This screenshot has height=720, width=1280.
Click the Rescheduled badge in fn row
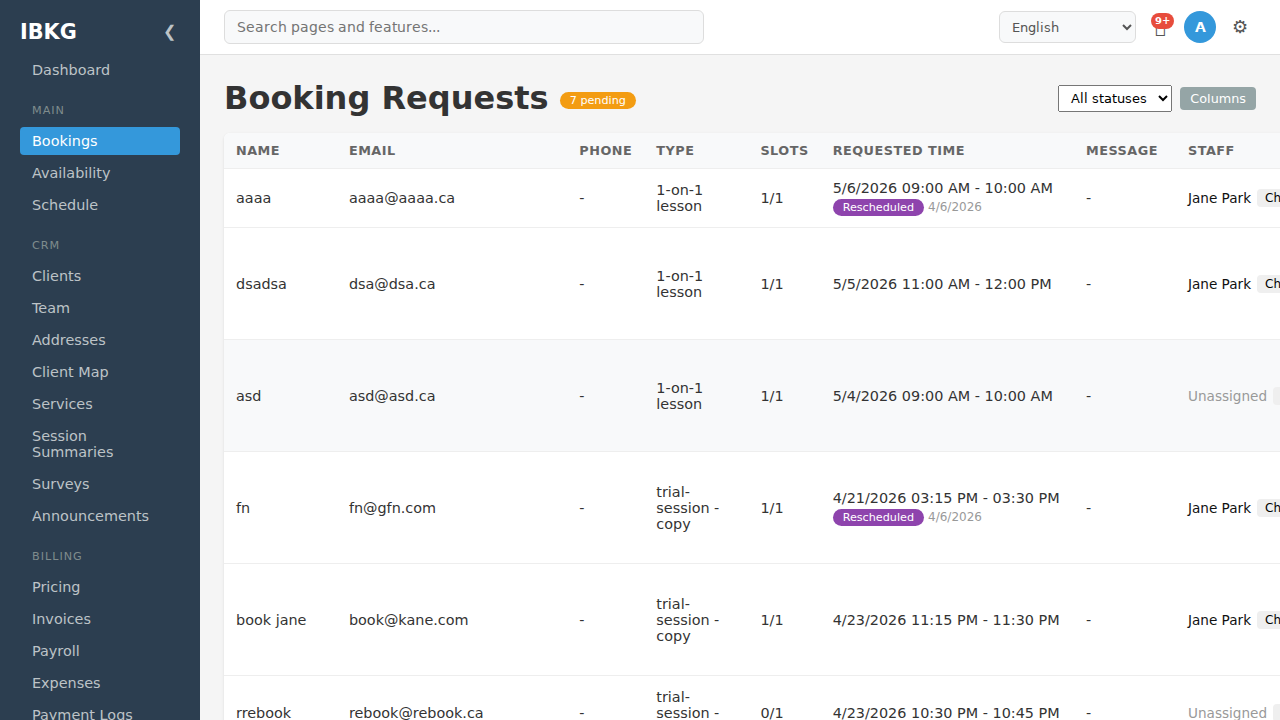878,517
